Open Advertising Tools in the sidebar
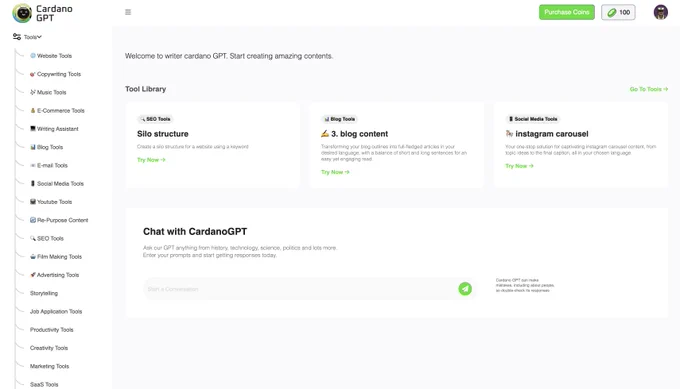This screenshot has height=389, width=680. pyautogui.click(x=55, y=275)
